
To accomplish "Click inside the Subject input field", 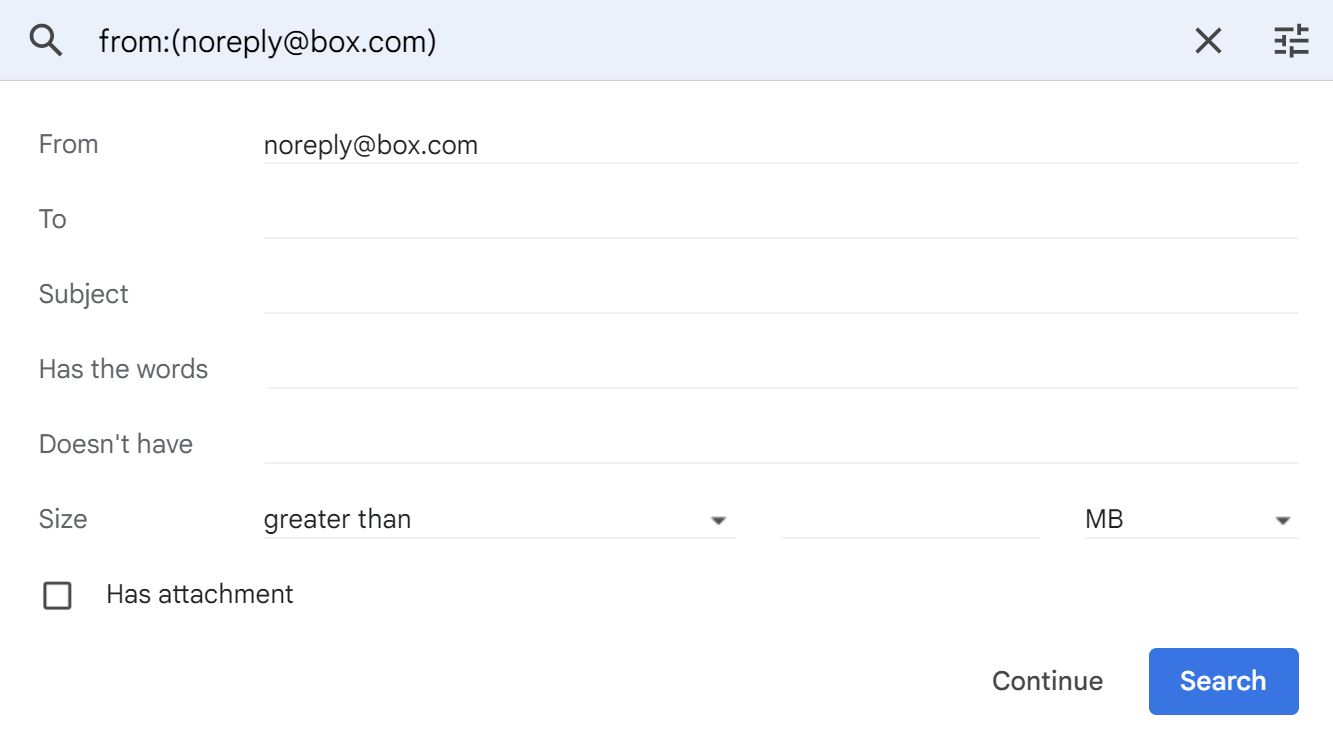I will coord(781,295).
